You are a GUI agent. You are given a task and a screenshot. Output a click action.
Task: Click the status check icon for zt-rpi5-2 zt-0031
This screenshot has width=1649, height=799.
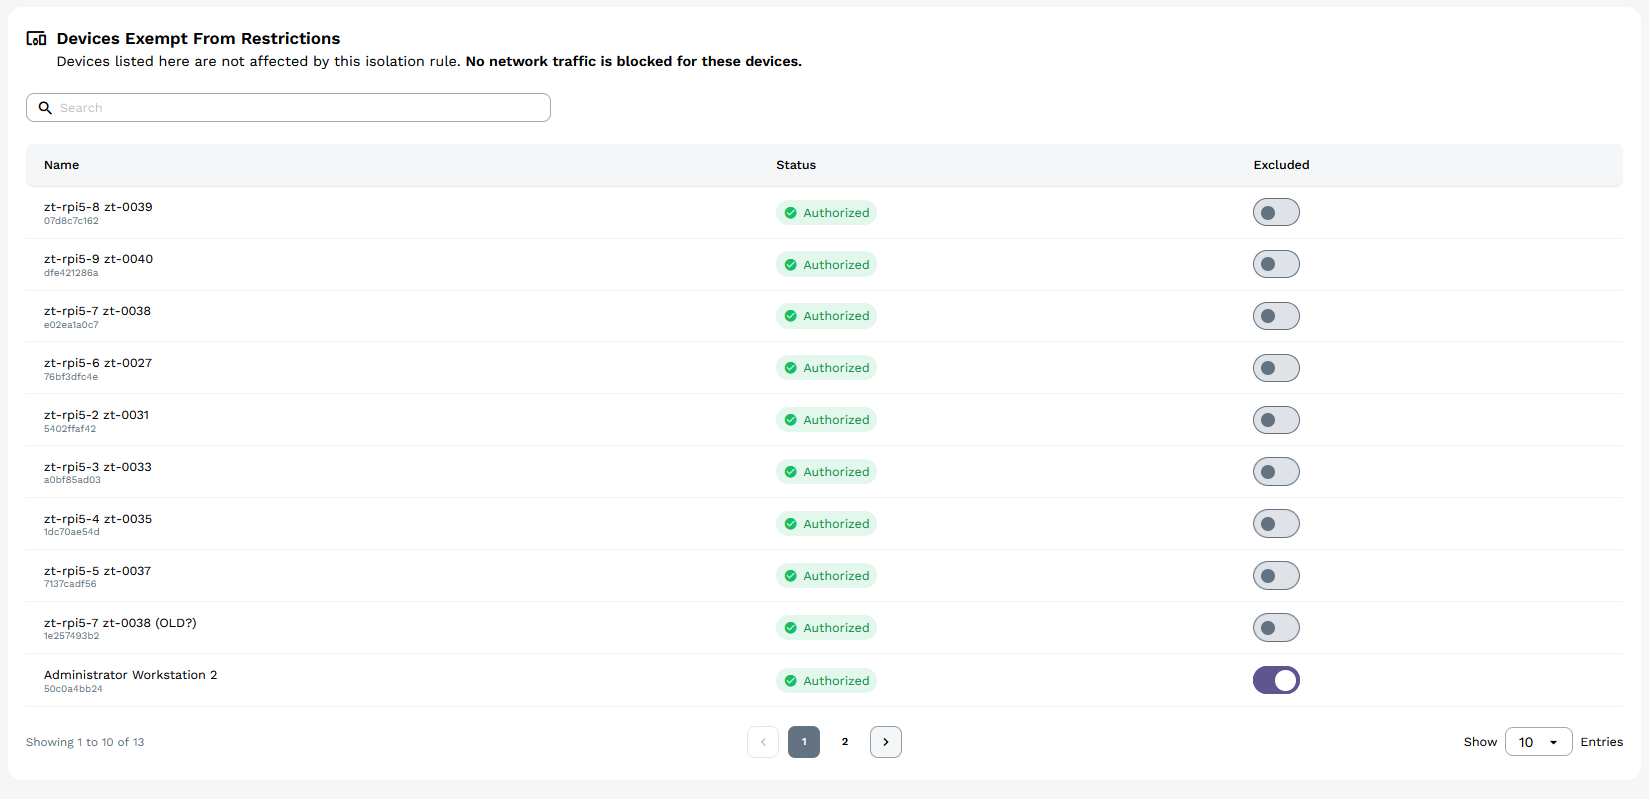click(790, 420)
